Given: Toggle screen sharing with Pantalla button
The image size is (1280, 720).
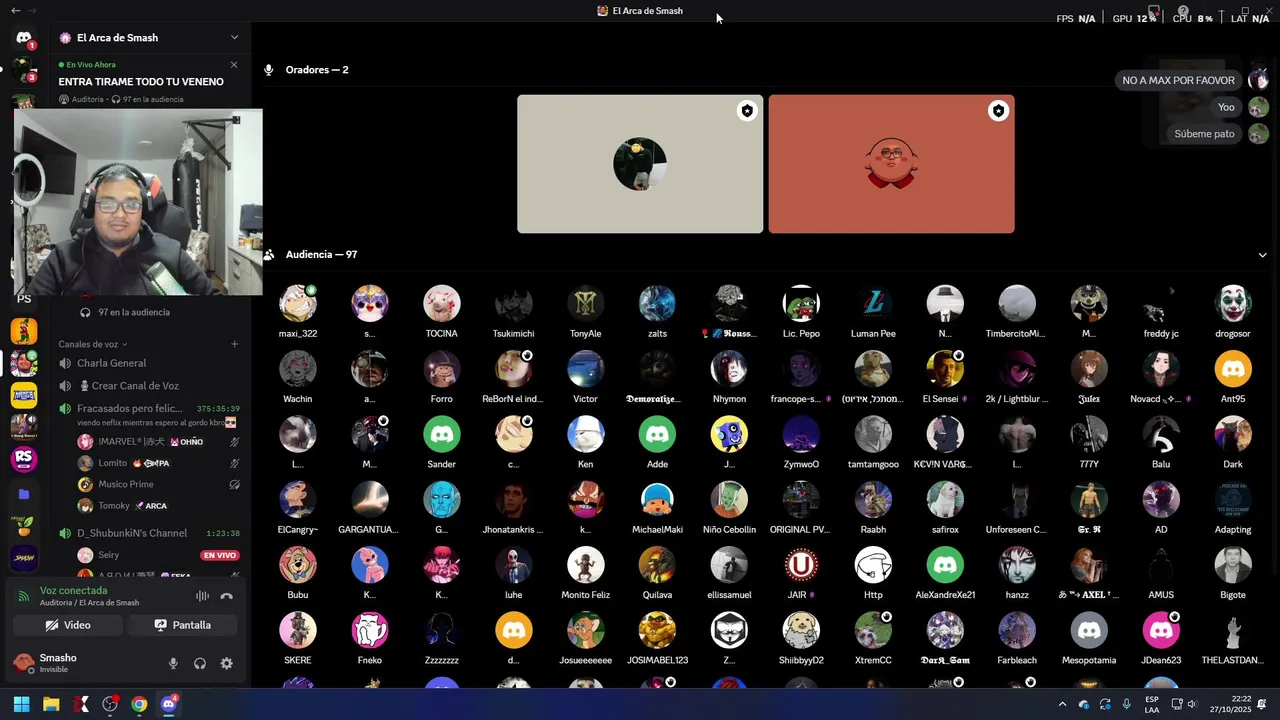Looking at the screenshot, I should [182, 625].
